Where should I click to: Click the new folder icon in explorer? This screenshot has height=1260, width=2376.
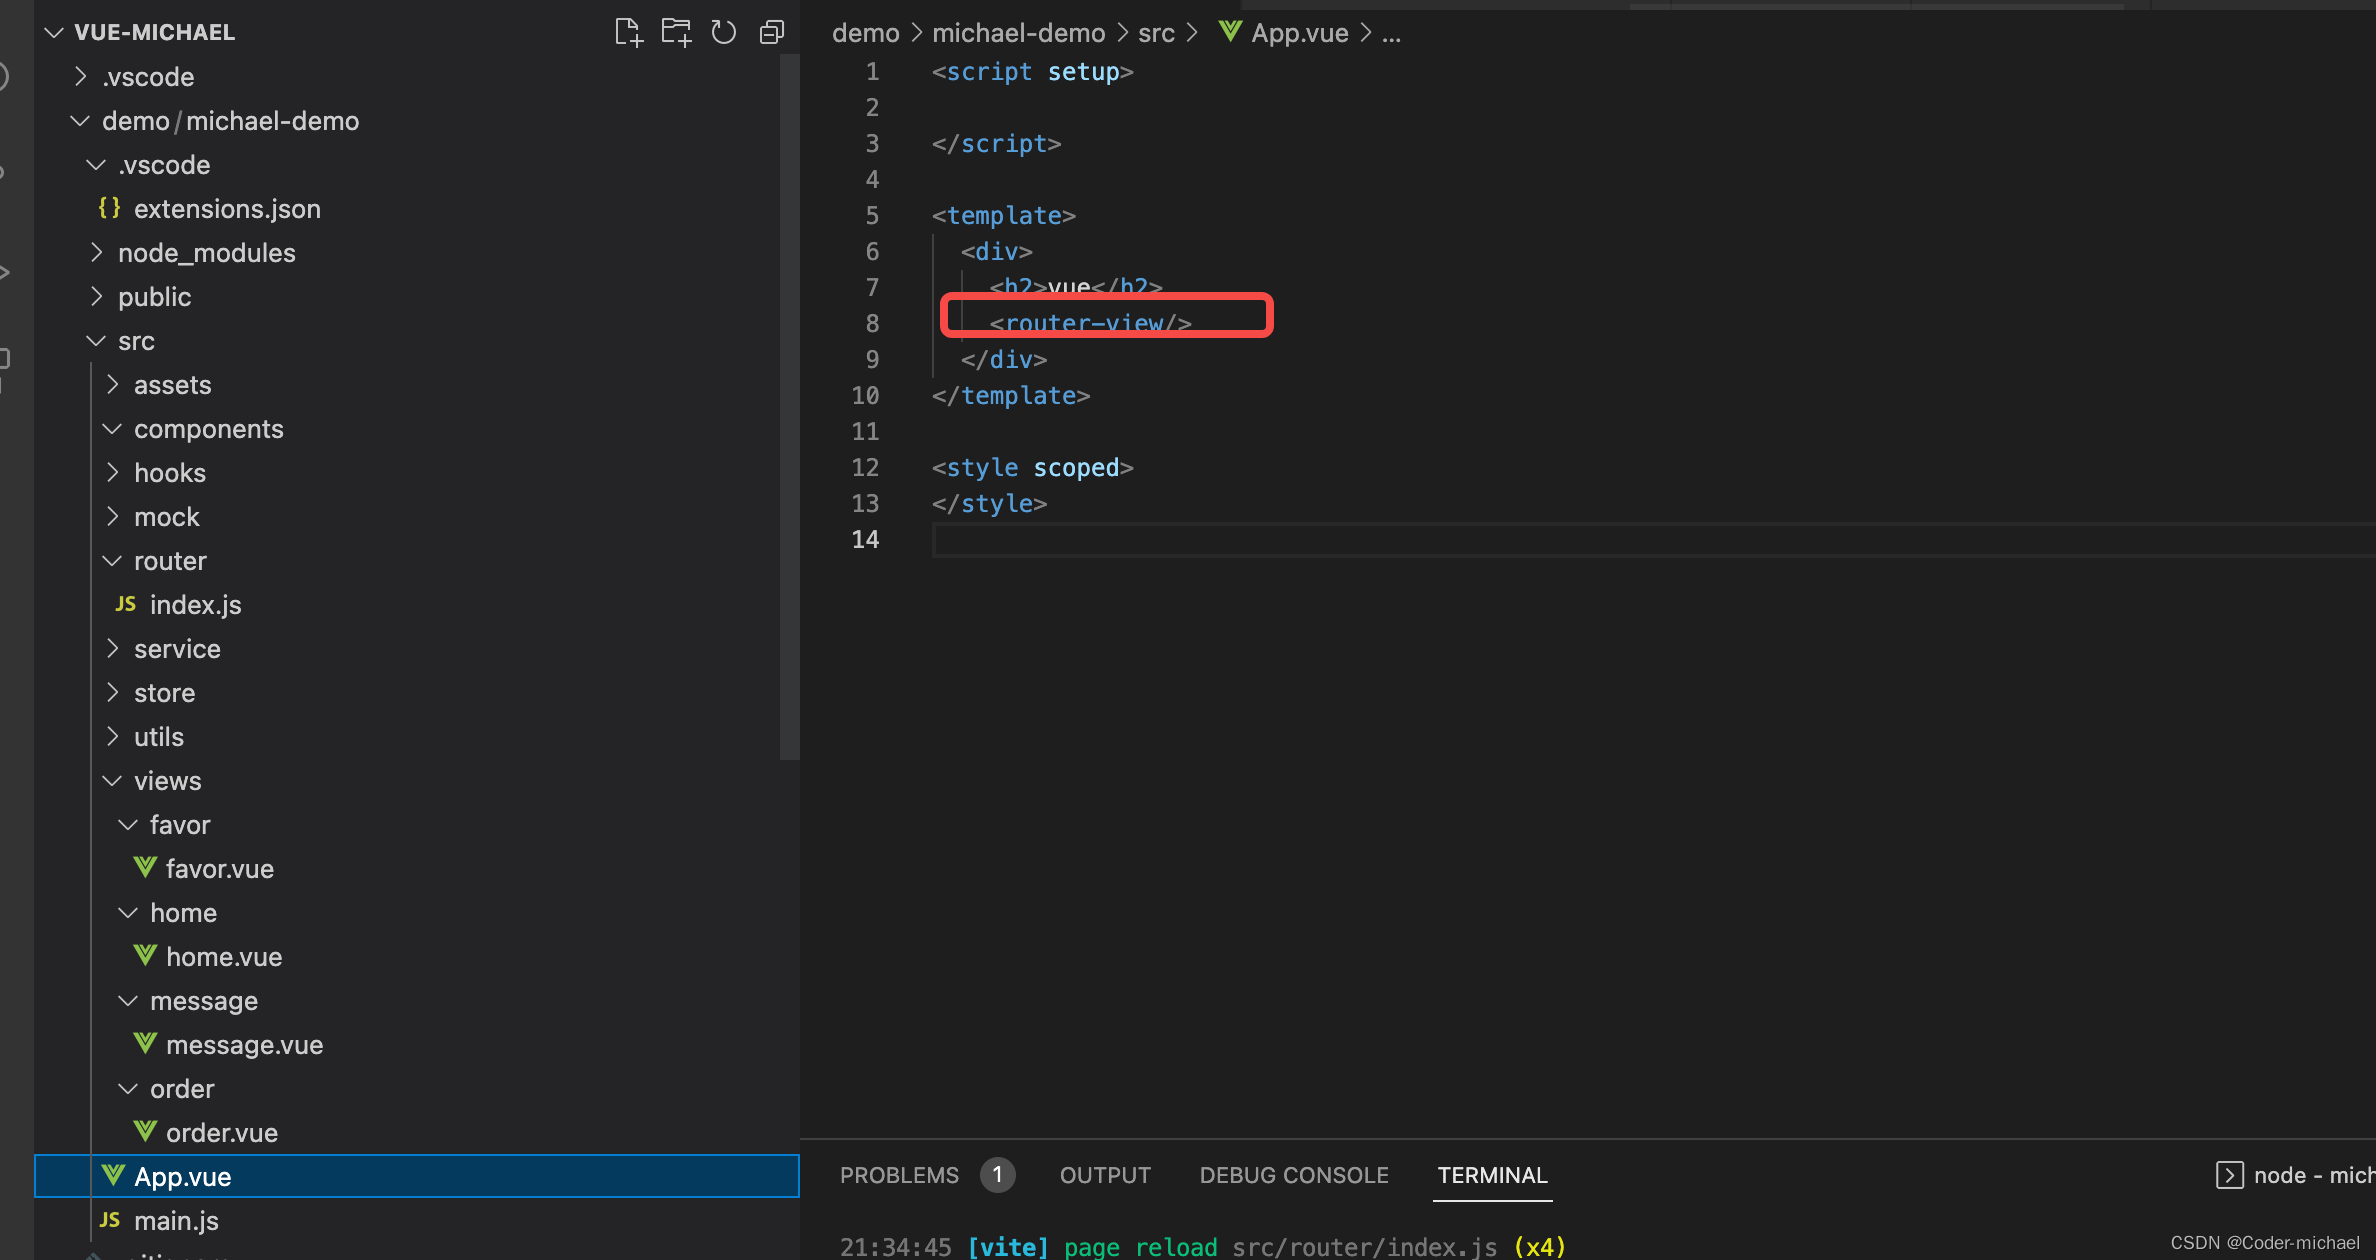coord(674,28)
